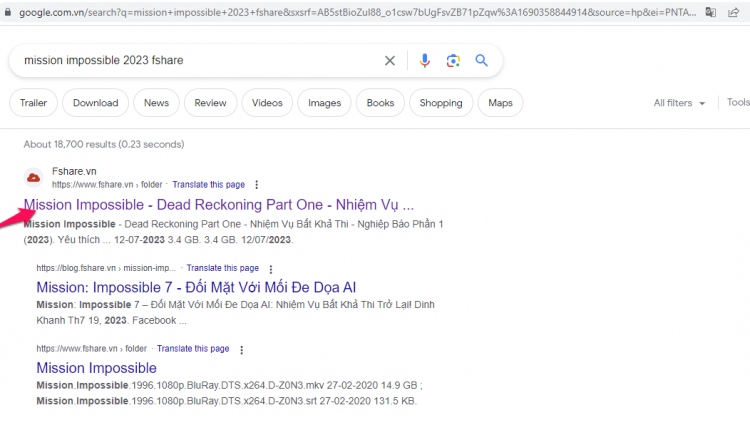The height and width of the screenshot is (430, 750).
Task: Open the plain Mission Impossible folder result
Action: click(x=97, y=368)
